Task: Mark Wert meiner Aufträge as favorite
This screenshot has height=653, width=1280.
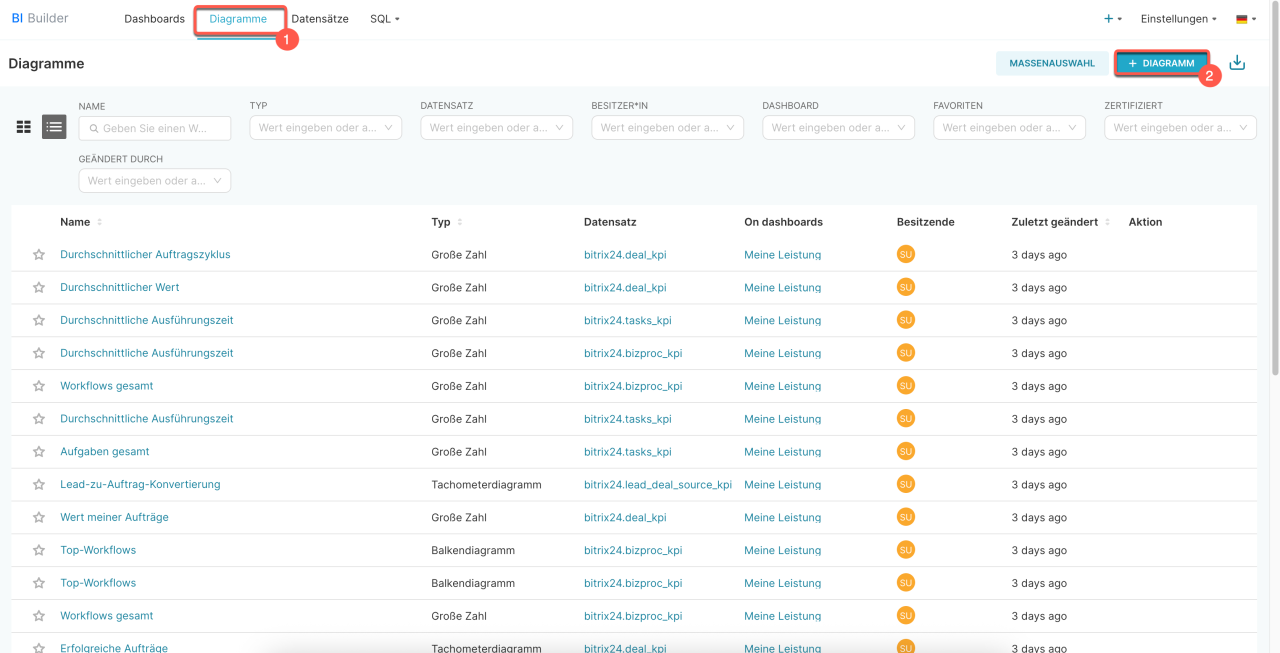Action: pyautogui.click(x=39, y=518)
